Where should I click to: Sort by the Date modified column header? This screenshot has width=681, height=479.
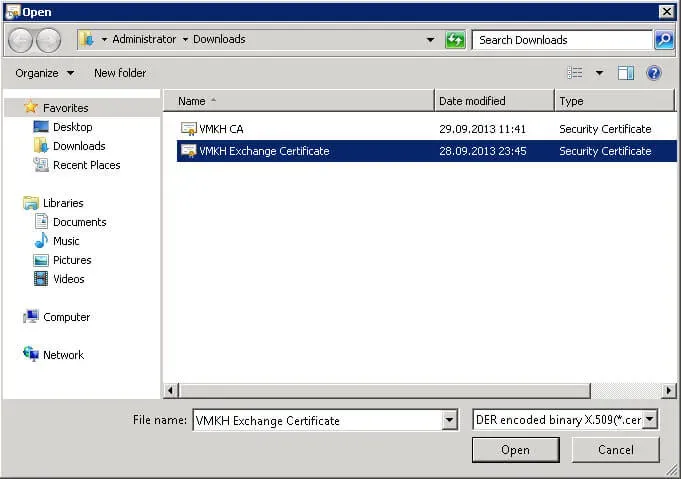494,101
